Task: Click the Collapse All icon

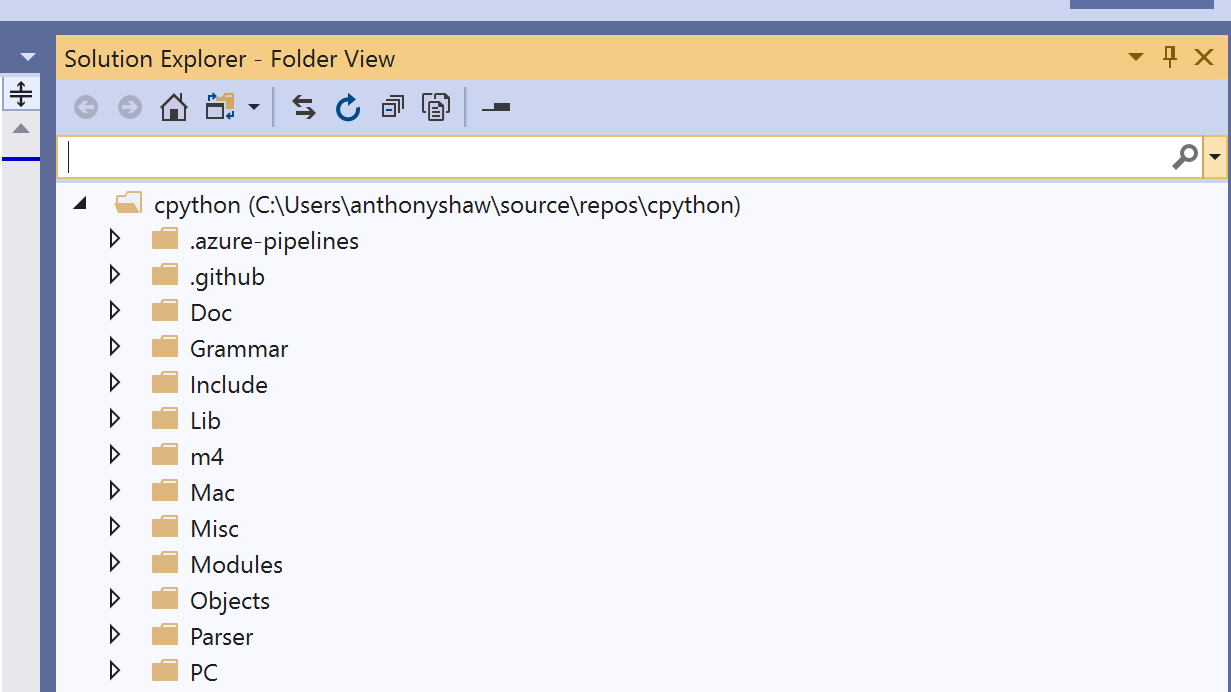Action: tap(392, 107)
